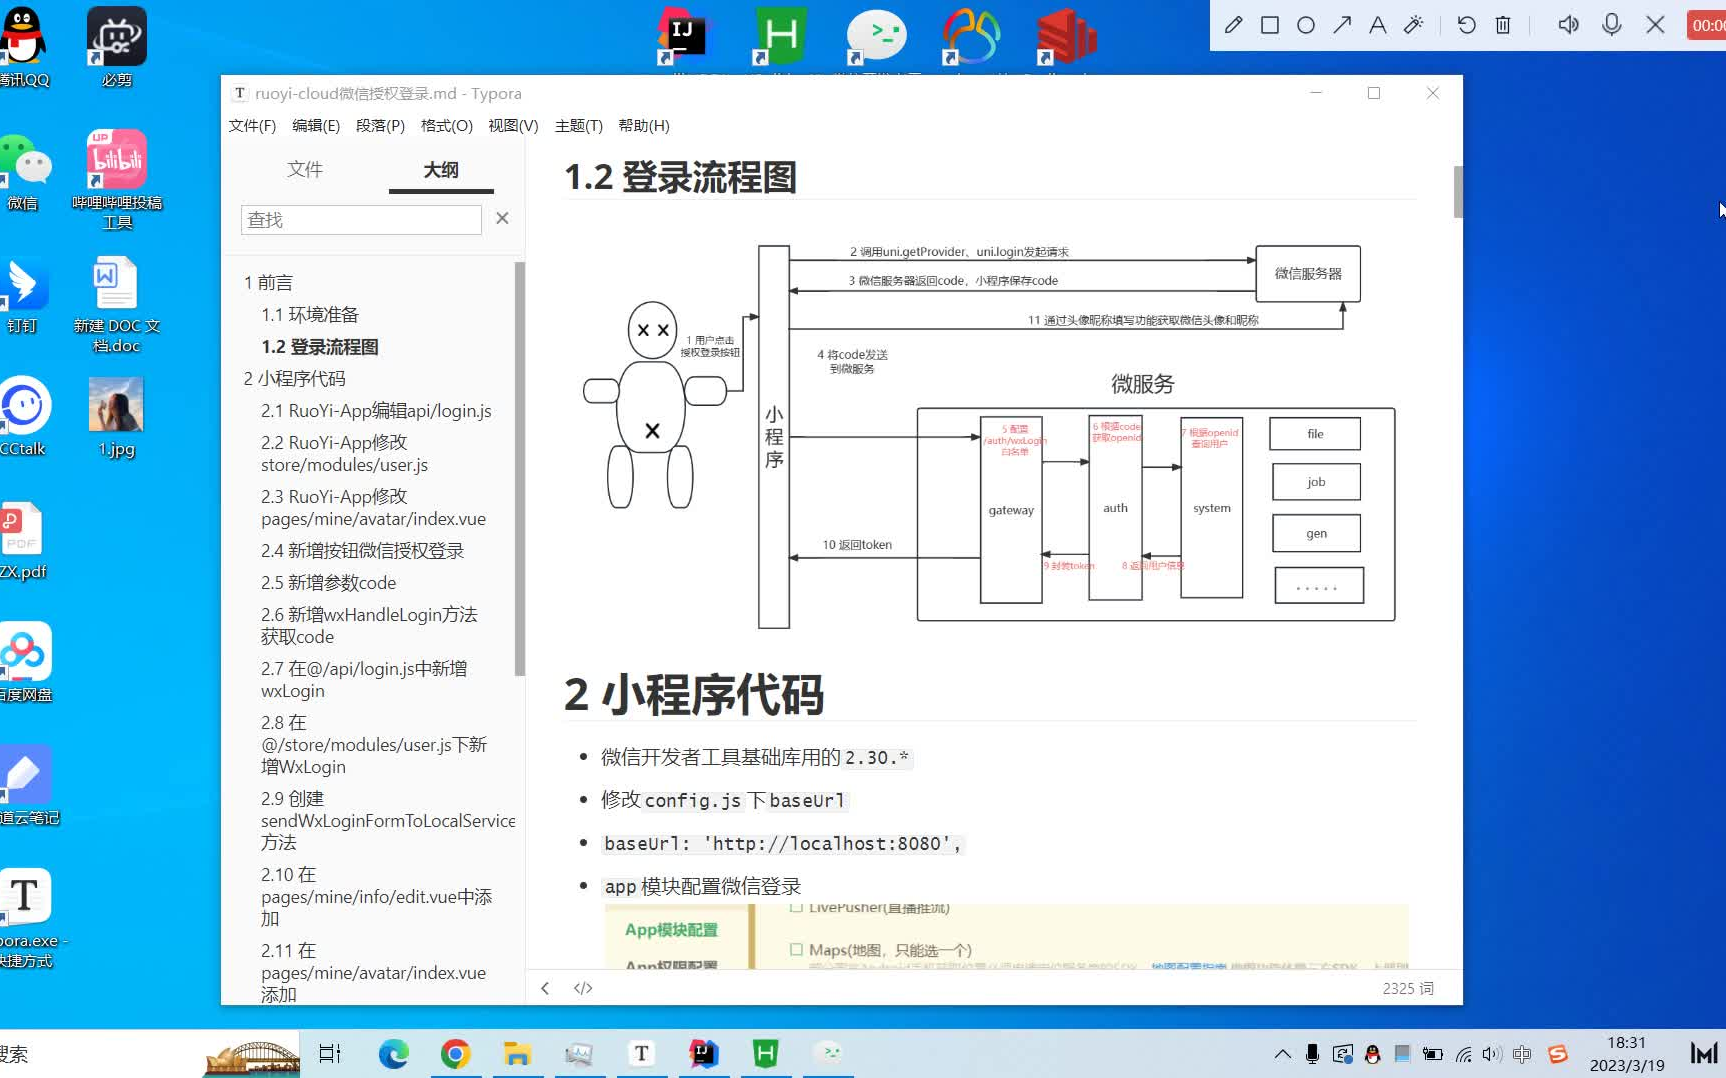This screenshot has height=1078, width=1726.
Task: Go to outline 2.9 创建 sendWxLoginFormToLocalService
Action: coord(388,821)
